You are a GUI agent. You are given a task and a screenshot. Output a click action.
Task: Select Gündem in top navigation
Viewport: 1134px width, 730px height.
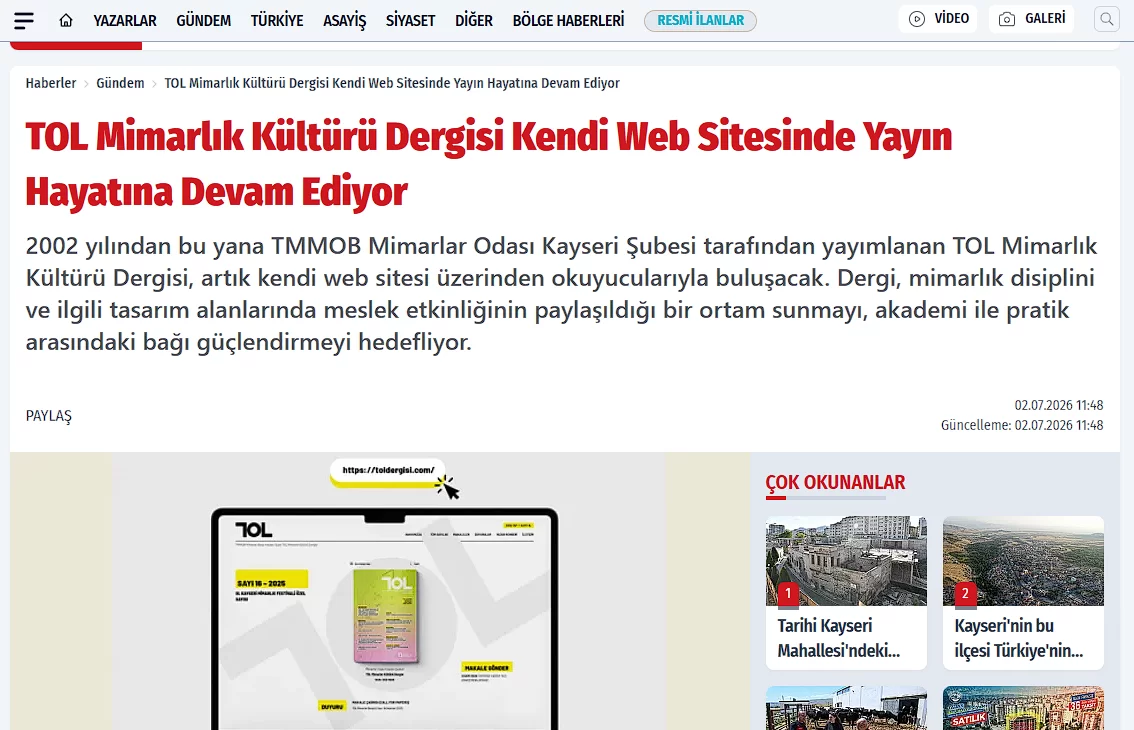tap(204, 20)
